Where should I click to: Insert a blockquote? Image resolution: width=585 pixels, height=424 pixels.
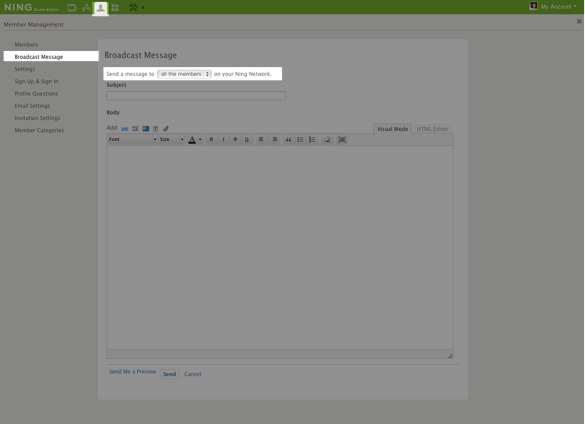point(288,139)
